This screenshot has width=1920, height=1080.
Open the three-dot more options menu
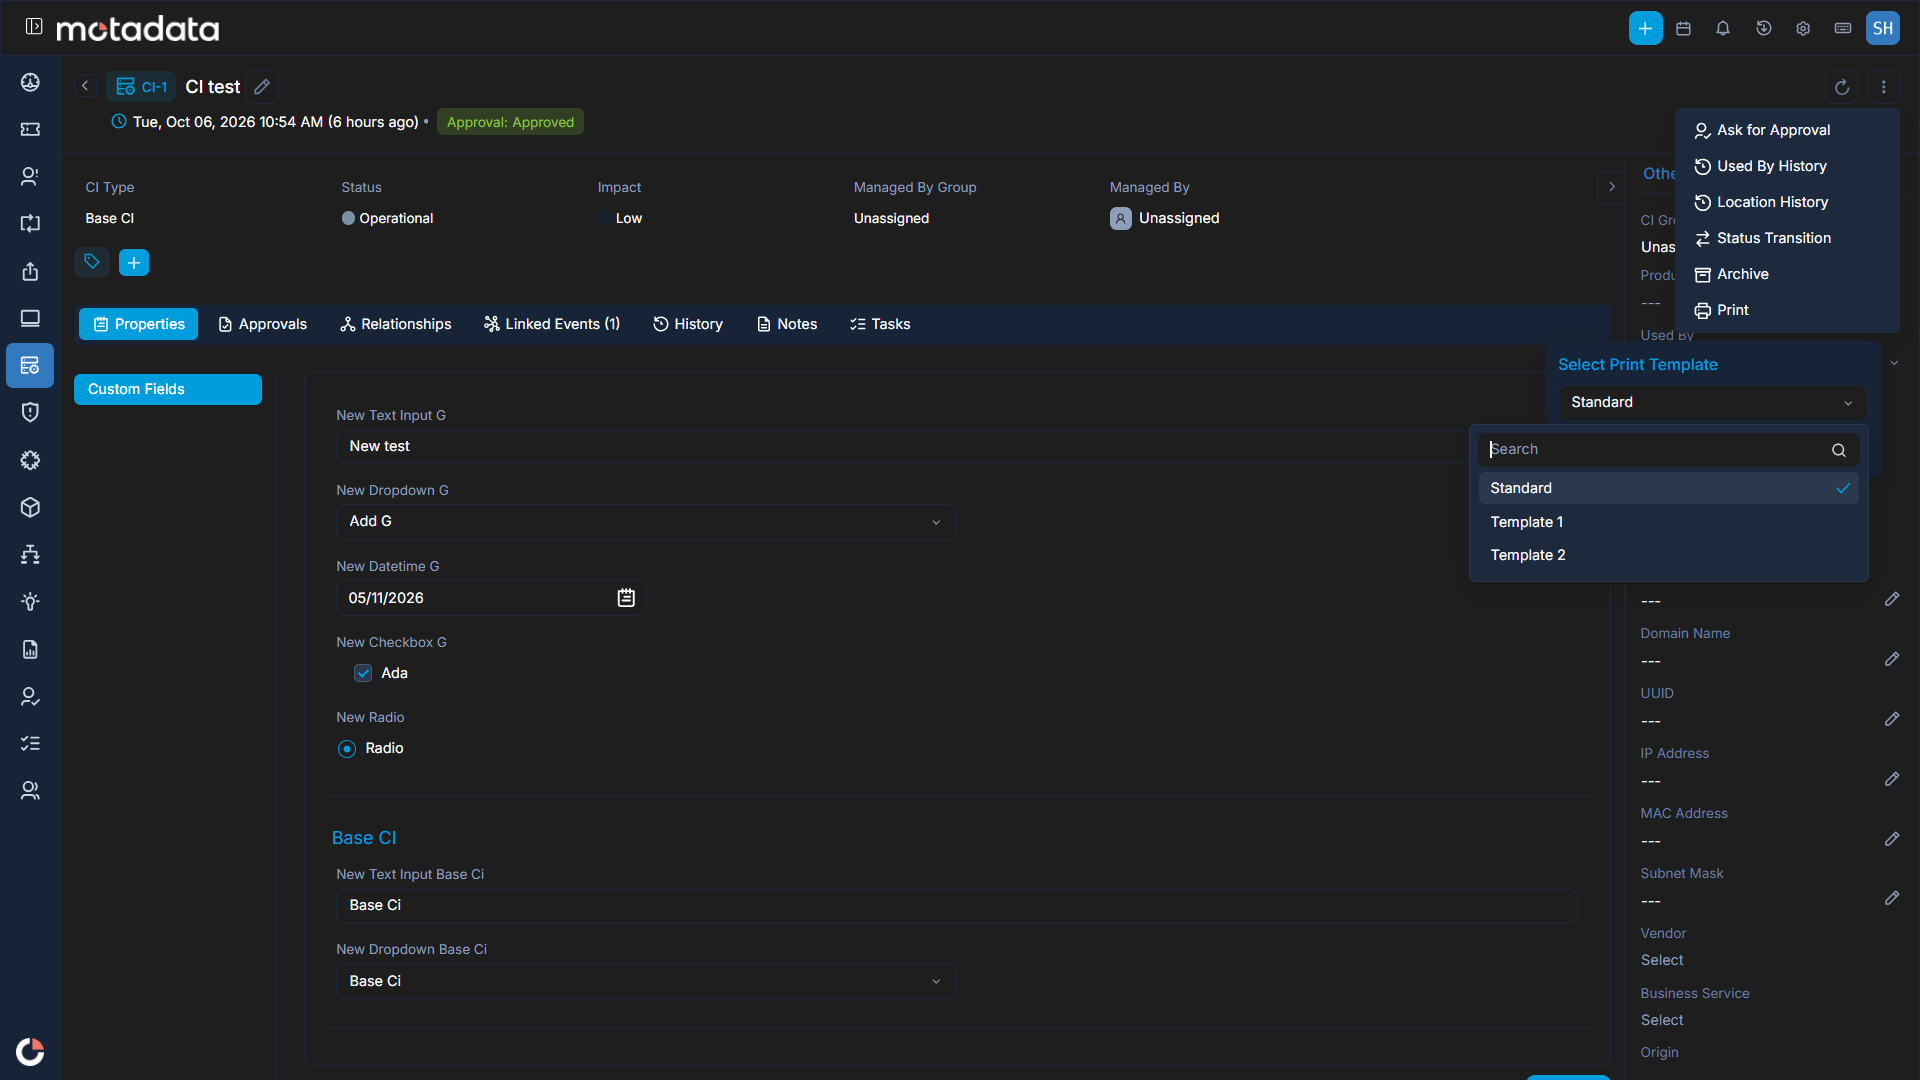pyautogui.click(x=1884, y=87)
